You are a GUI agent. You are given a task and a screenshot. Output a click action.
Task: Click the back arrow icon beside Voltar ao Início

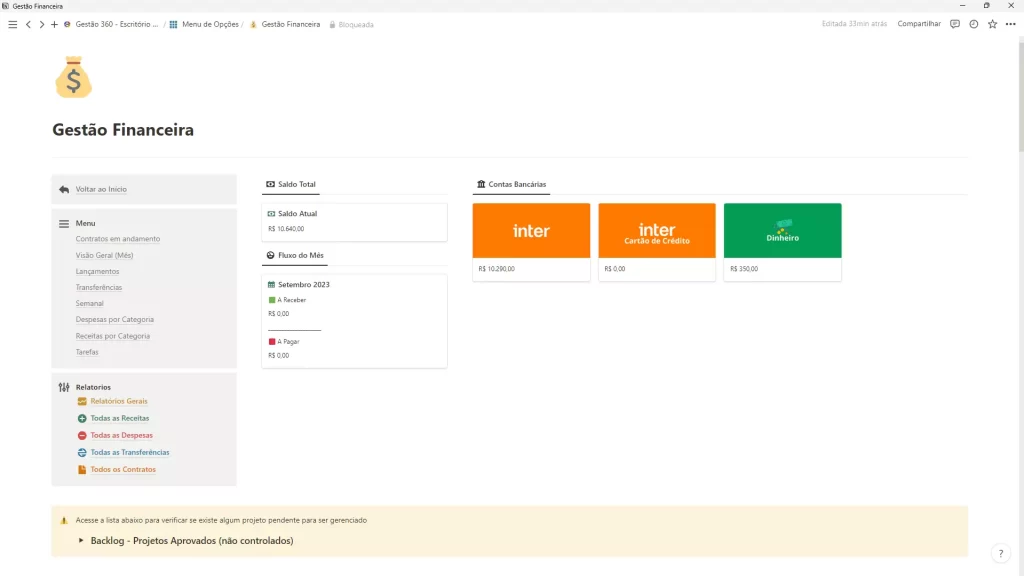coord(64,189)
